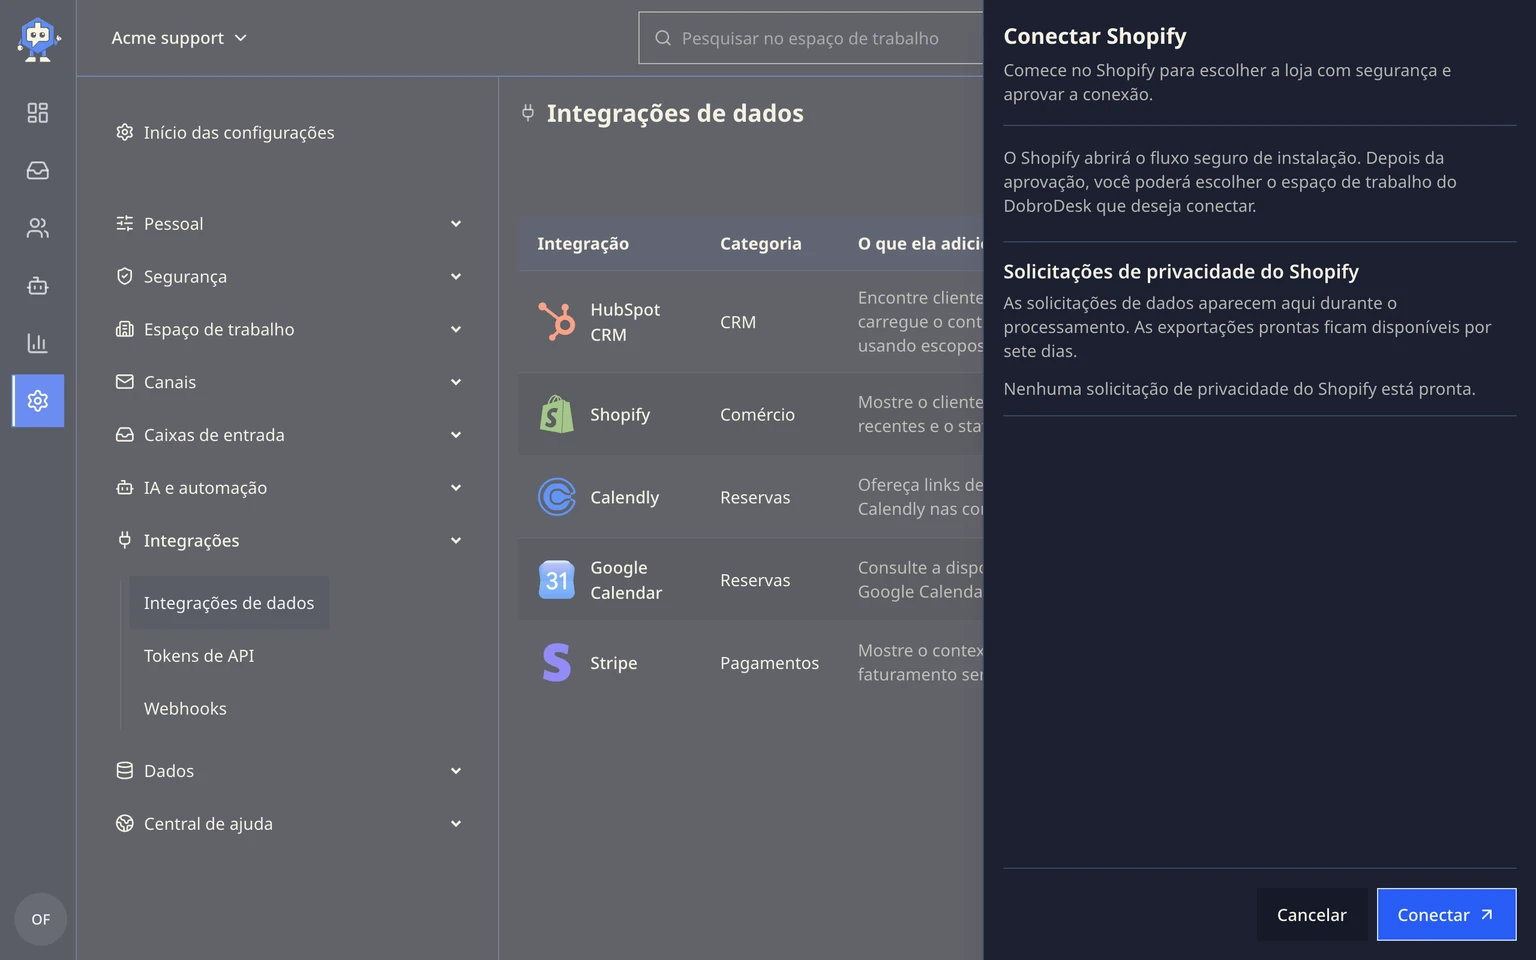Screen dimensions: 1536x960
Task: Click the plug icon beside Integrações de dados title
Action: pyautogui.click(x=528, y=113)
